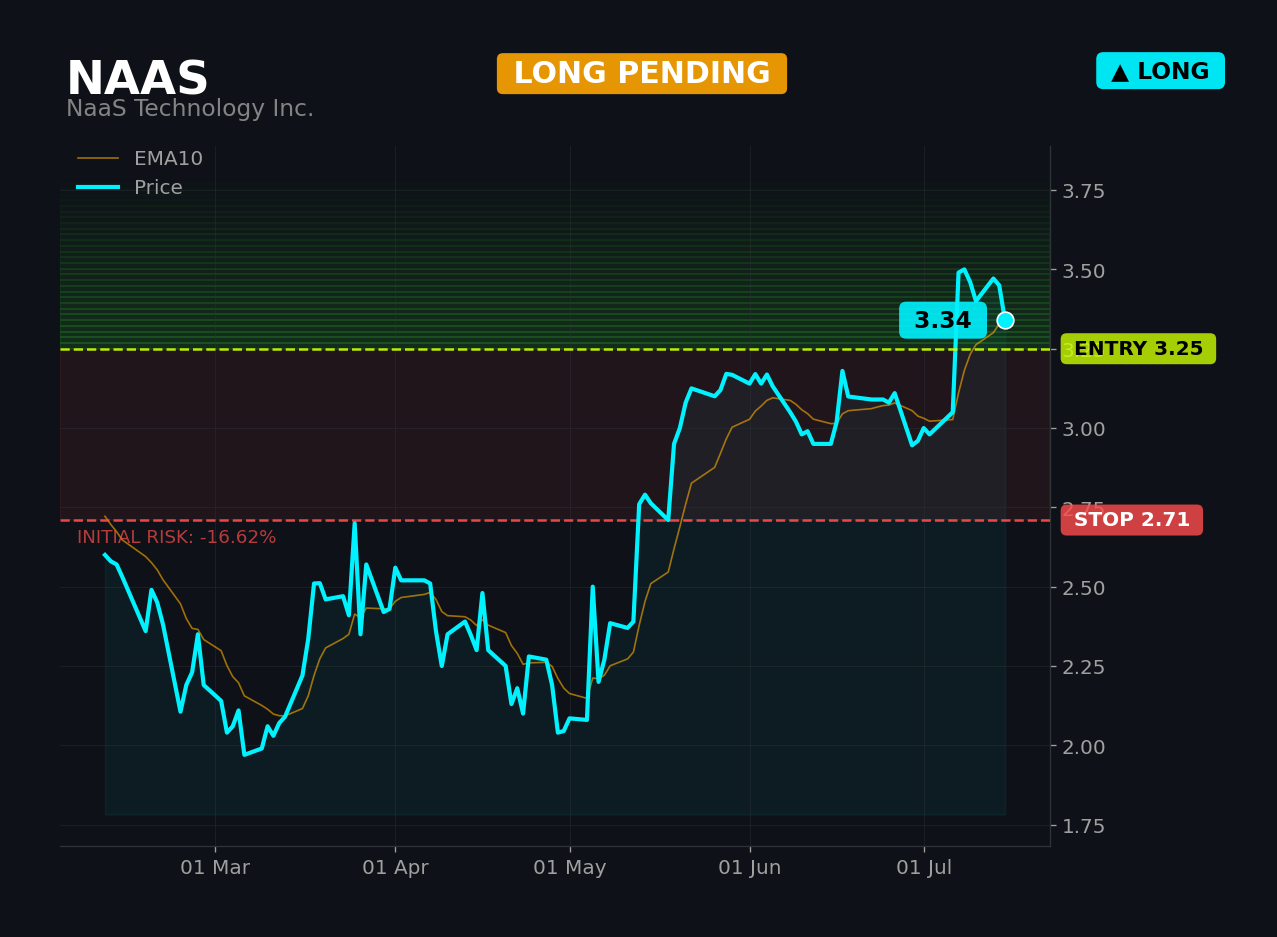1277x937 pixels.
Task: Click the LONG PENDING status badge
Action: [642, 74]
